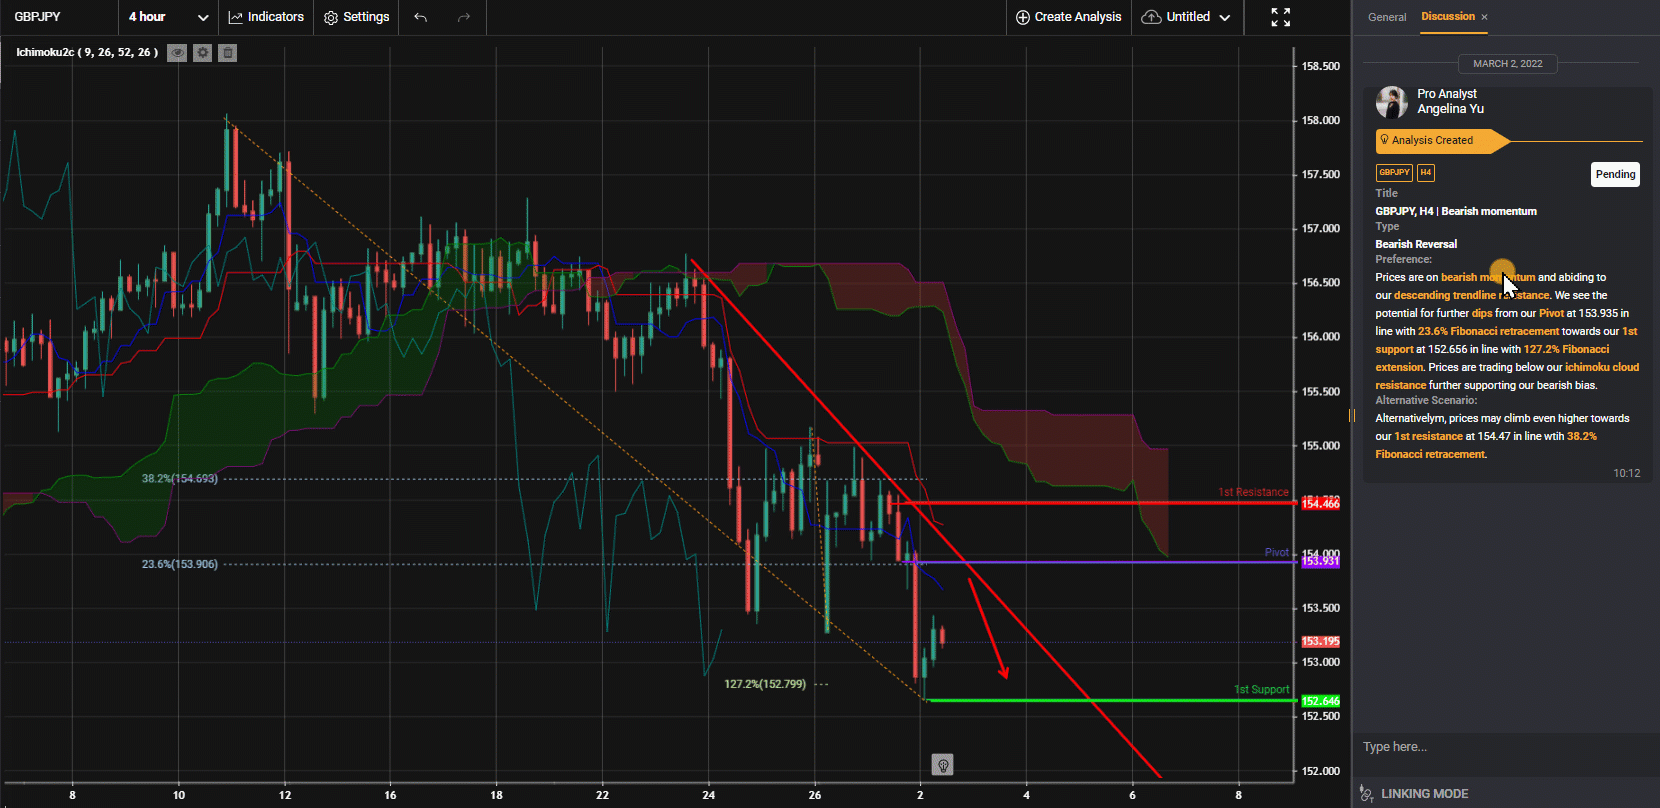Switch to the Discussion tab
This screenshot has height=808, width=1660.
[1448, 17]
